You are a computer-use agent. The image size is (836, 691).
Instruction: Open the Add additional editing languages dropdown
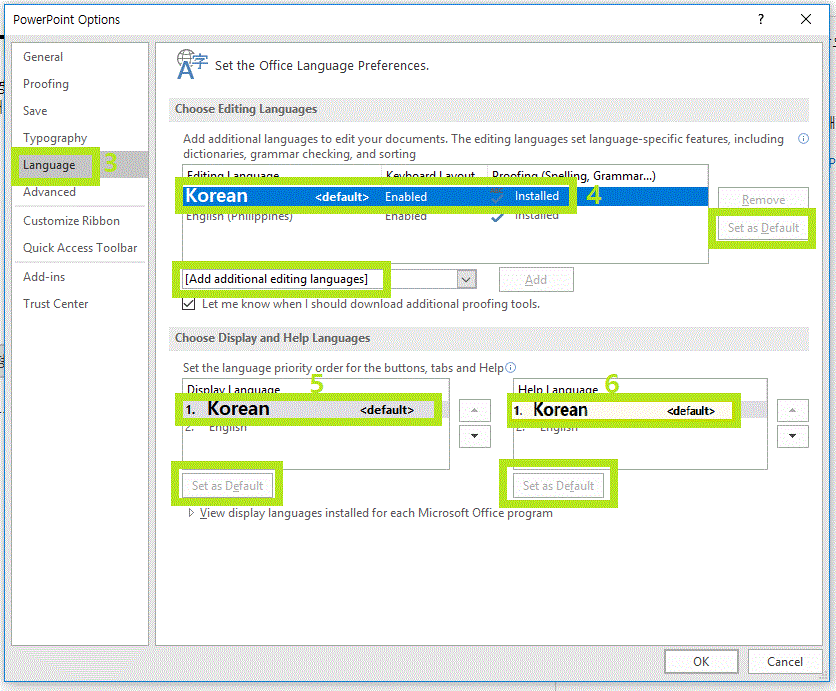coord(329,279)
